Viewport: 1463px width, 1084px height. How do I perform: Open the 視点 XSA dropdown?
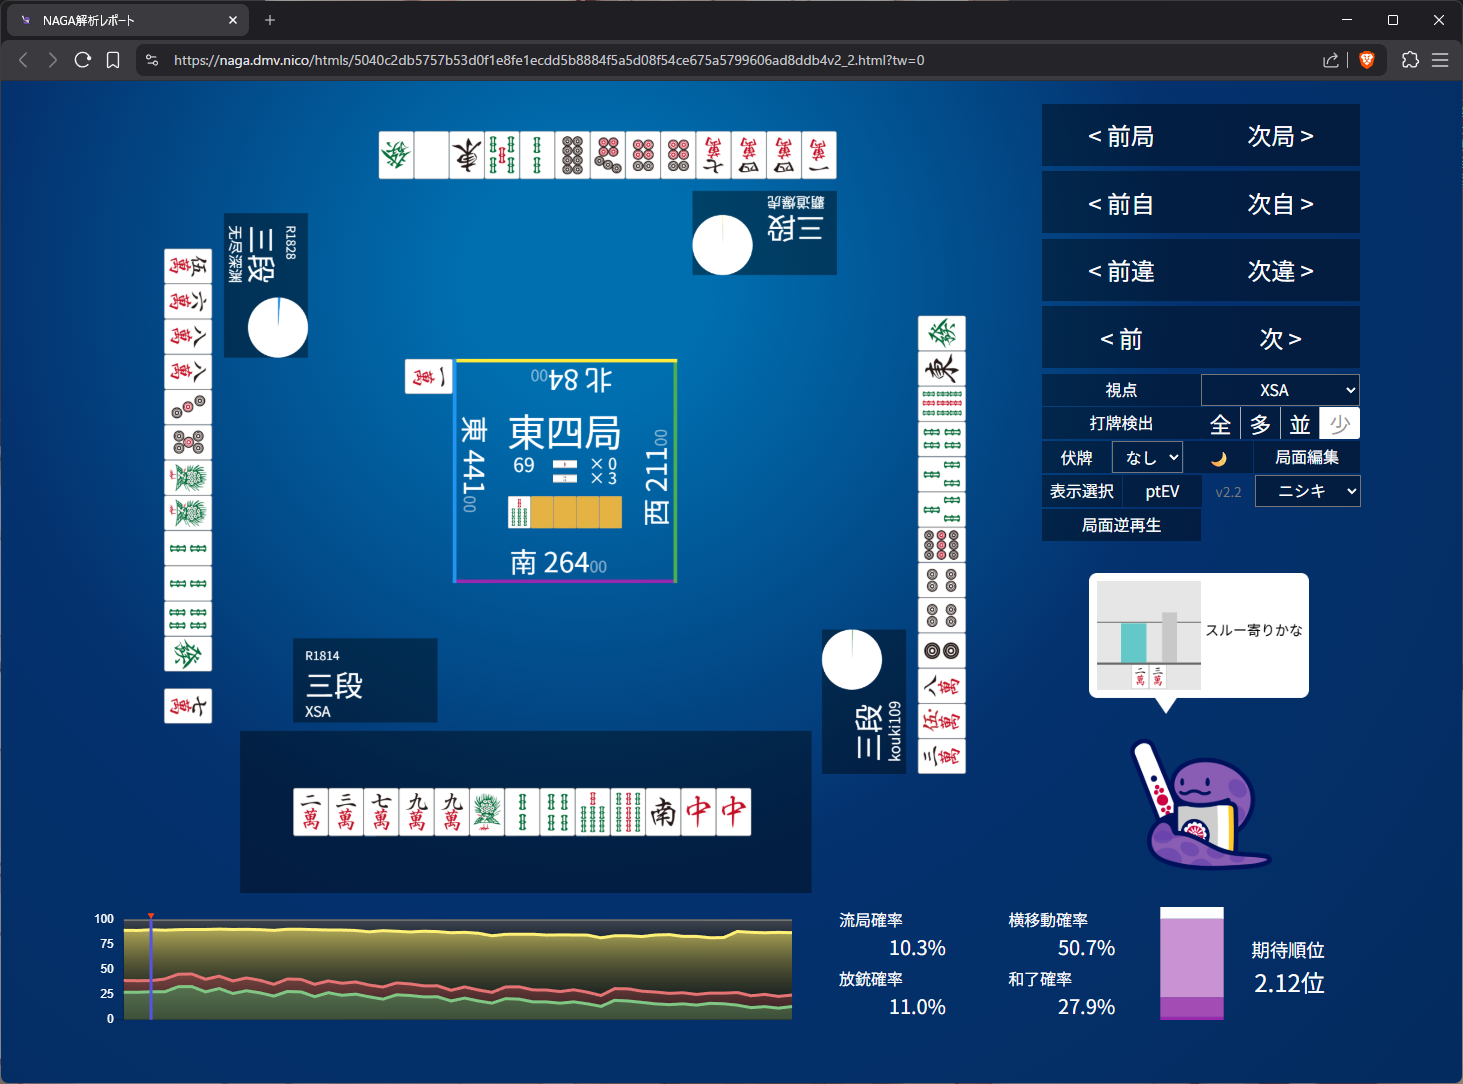tap(1280, 390)
